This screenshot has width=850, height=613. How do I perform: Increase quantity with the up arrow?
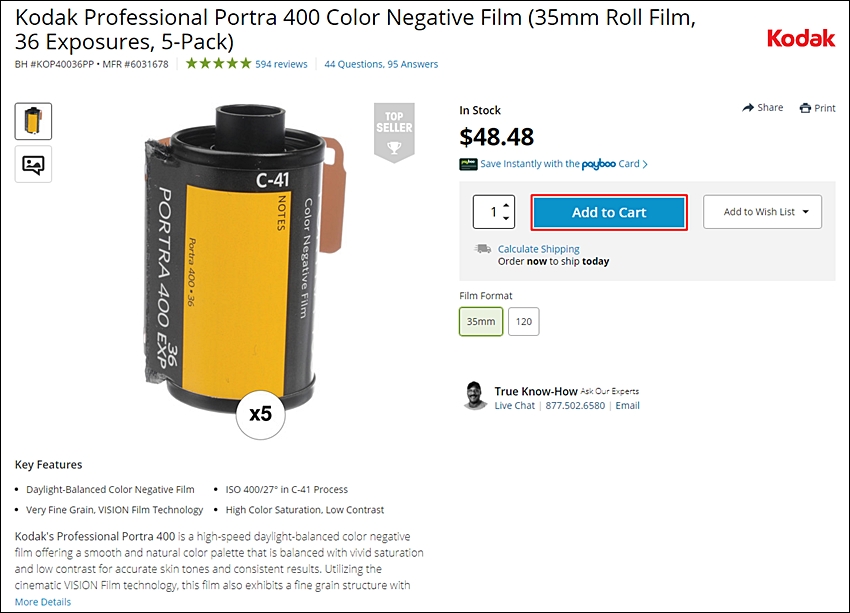[506, 205]
